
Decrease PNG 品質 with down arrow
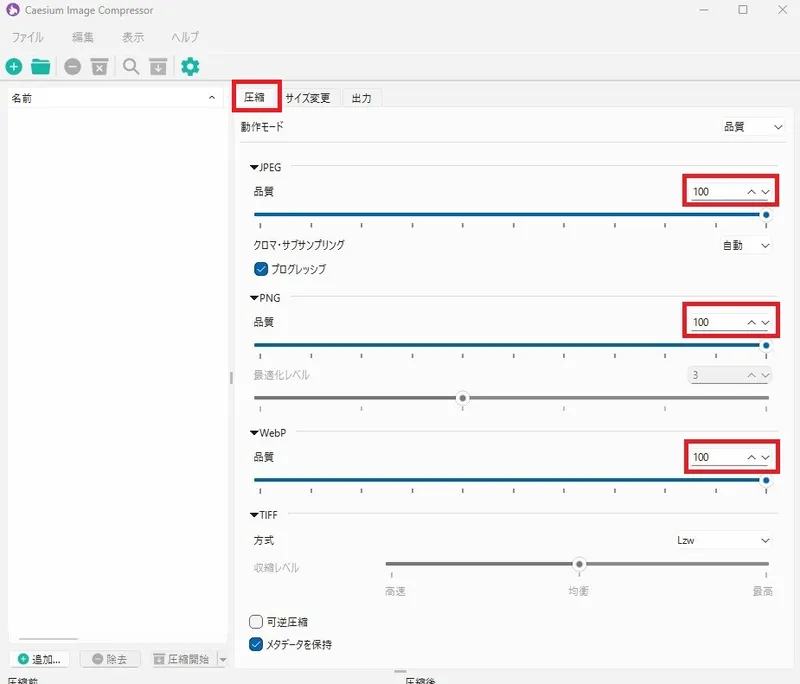coord(765,322)
